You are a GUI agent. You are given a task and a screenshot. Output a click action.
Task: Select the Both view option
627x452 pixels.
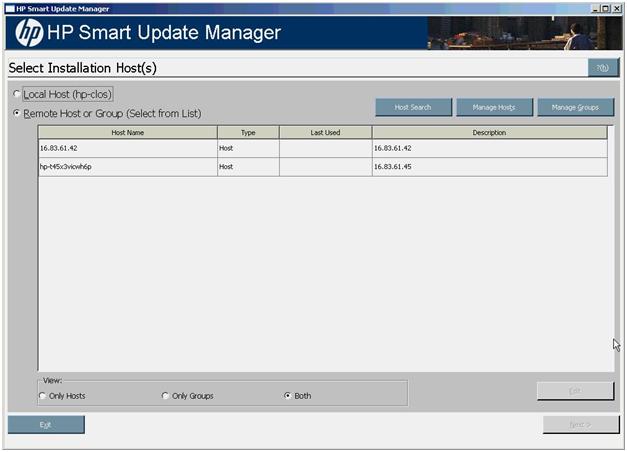click(x=288, y=396)
